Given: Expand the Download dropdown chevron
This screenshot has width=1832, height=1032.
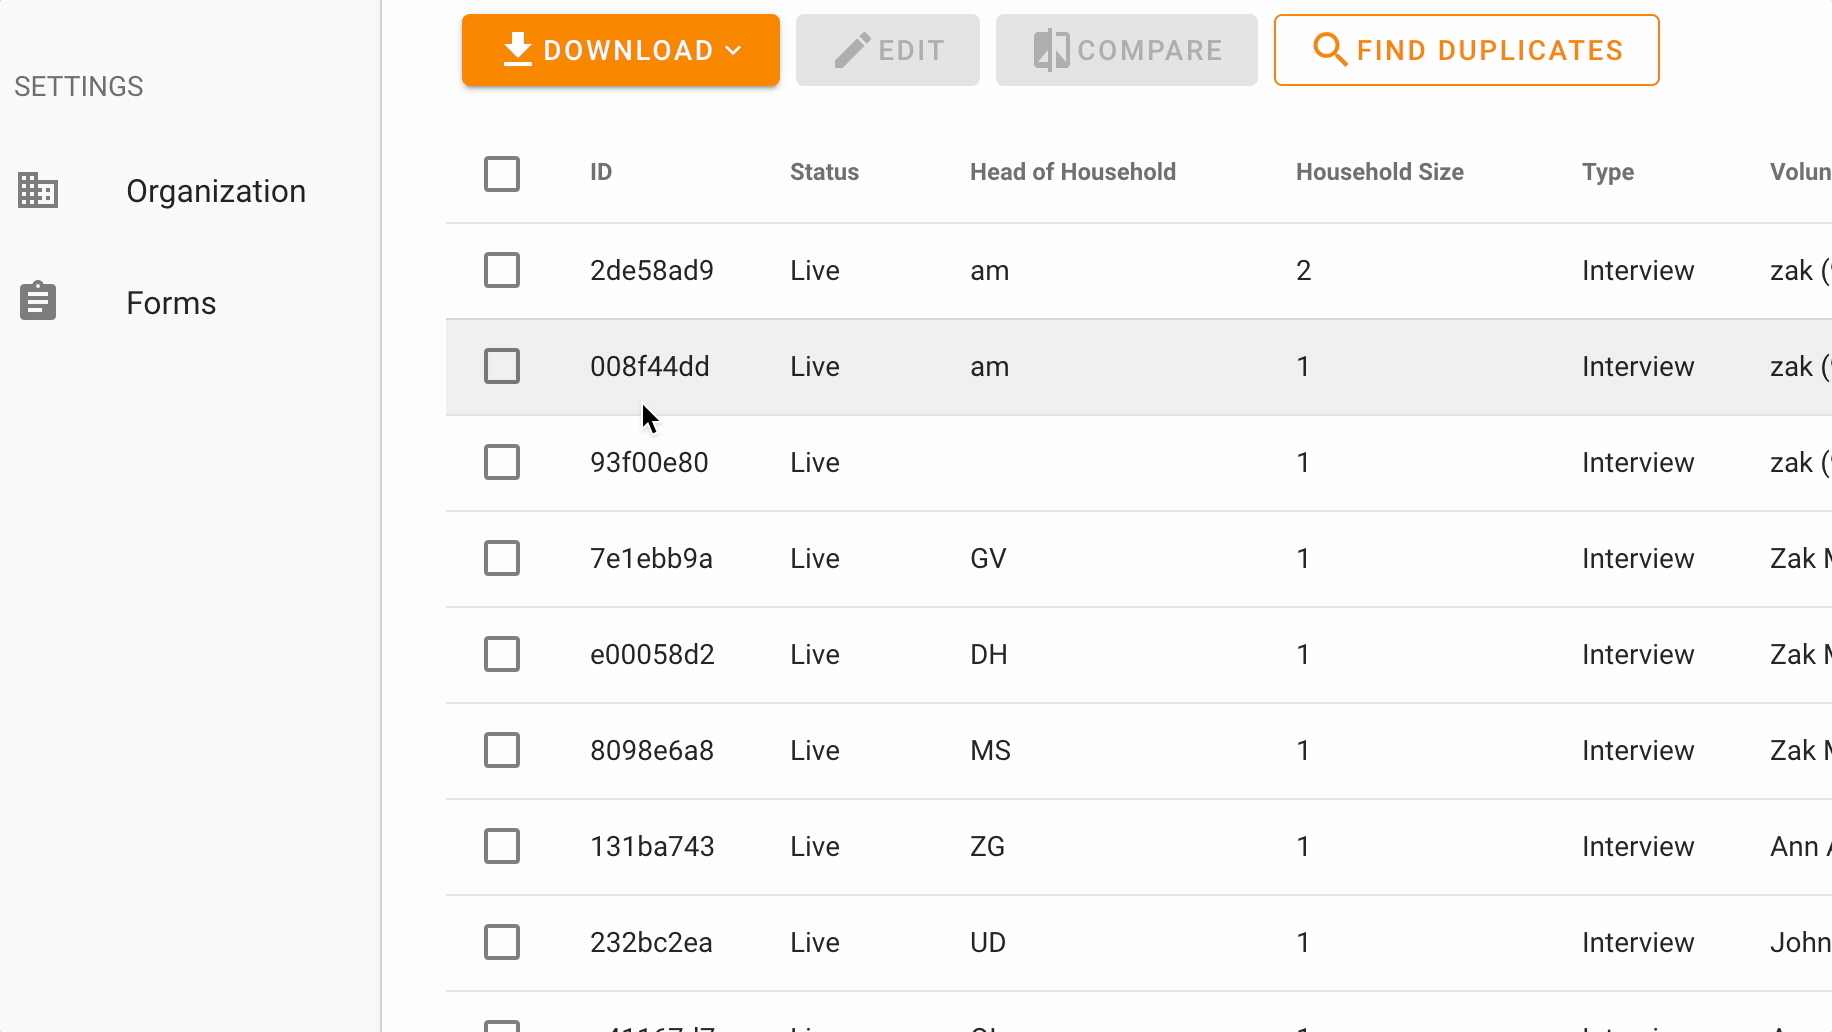Looking at the screenshot, I should point(734,50).
